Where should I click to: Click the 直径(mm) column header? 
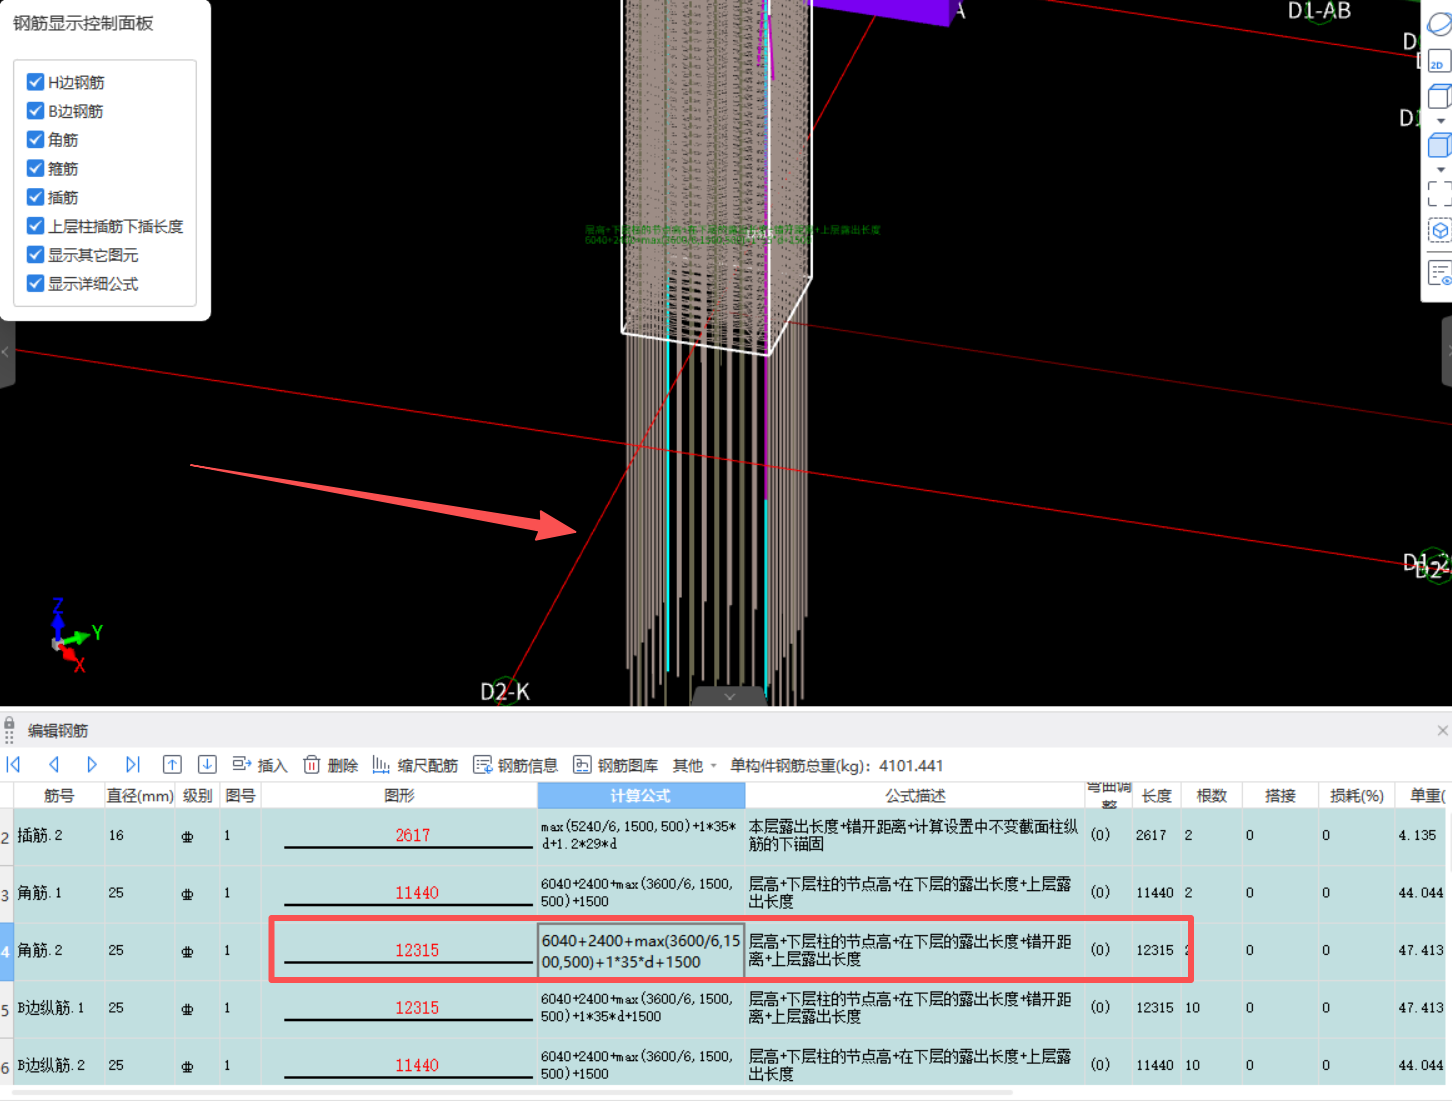tap(140, 796)
